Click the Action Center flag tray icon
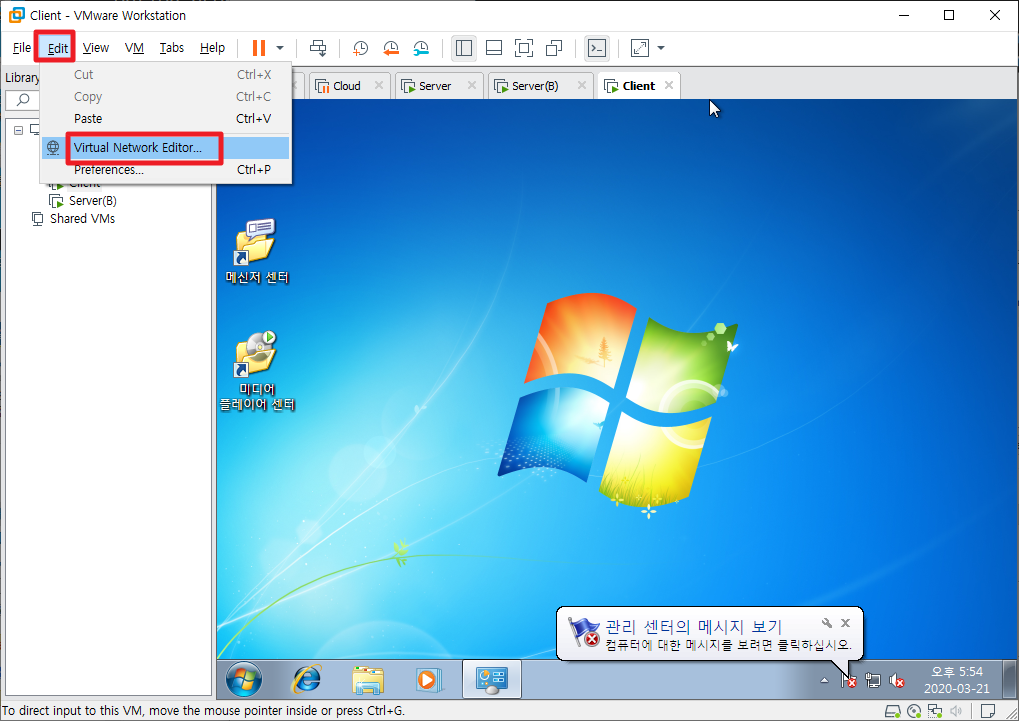Viewport: 1019px width, 721px height. (x=849, y=681)
